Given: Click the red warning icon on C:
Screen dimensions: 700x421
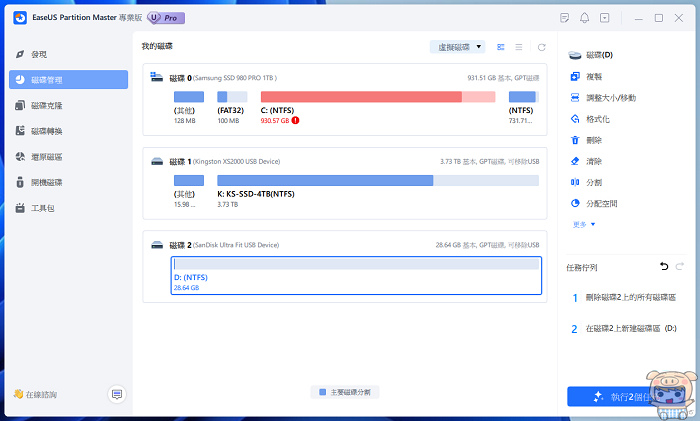Looking at the screenshot, I should pyautogui.click(x=296, y=121).
